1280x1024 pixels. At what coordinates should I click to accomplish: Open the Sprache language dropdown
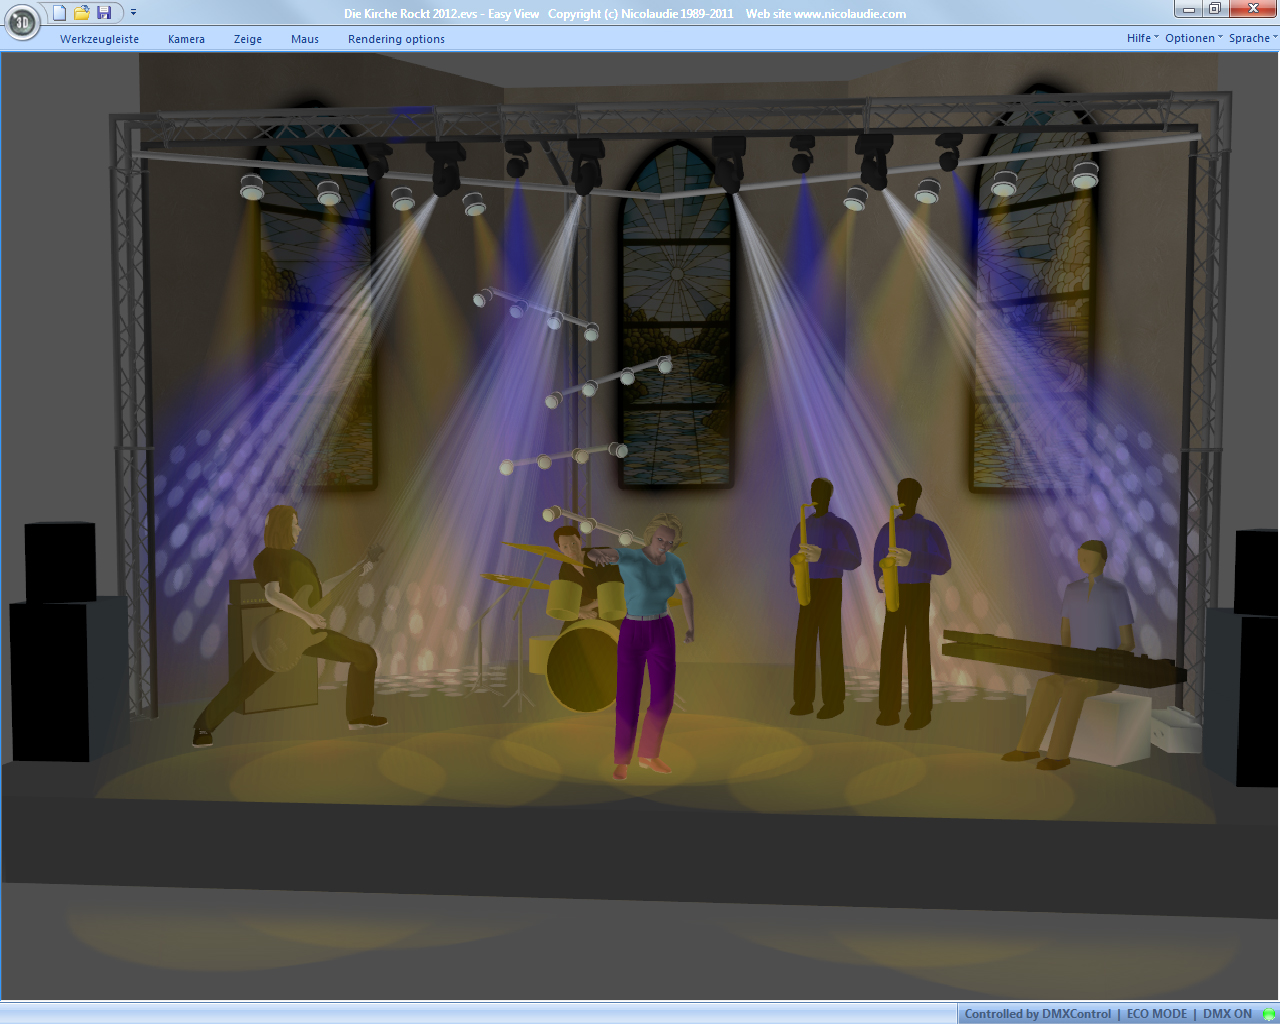coord(1252,38)
